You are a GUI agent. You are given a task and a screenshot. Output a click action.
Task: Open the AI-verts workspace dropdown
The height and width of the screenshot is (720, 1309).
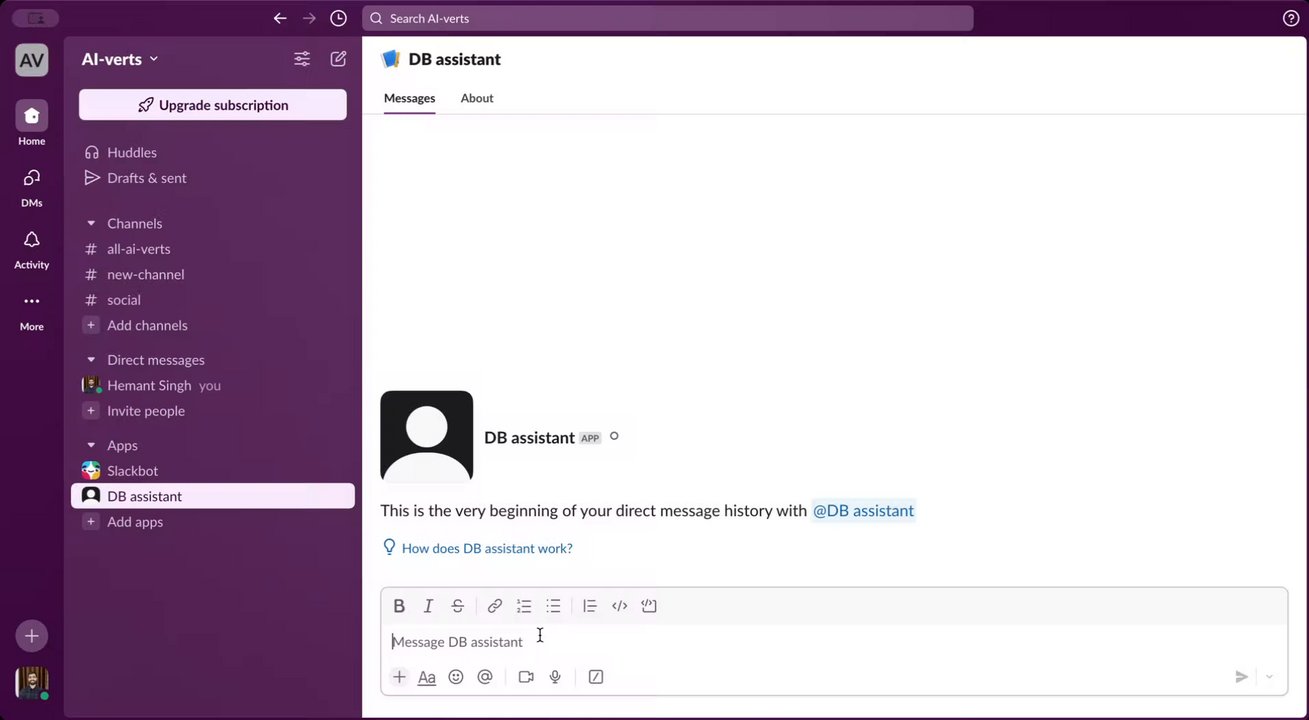coord(120,59)
